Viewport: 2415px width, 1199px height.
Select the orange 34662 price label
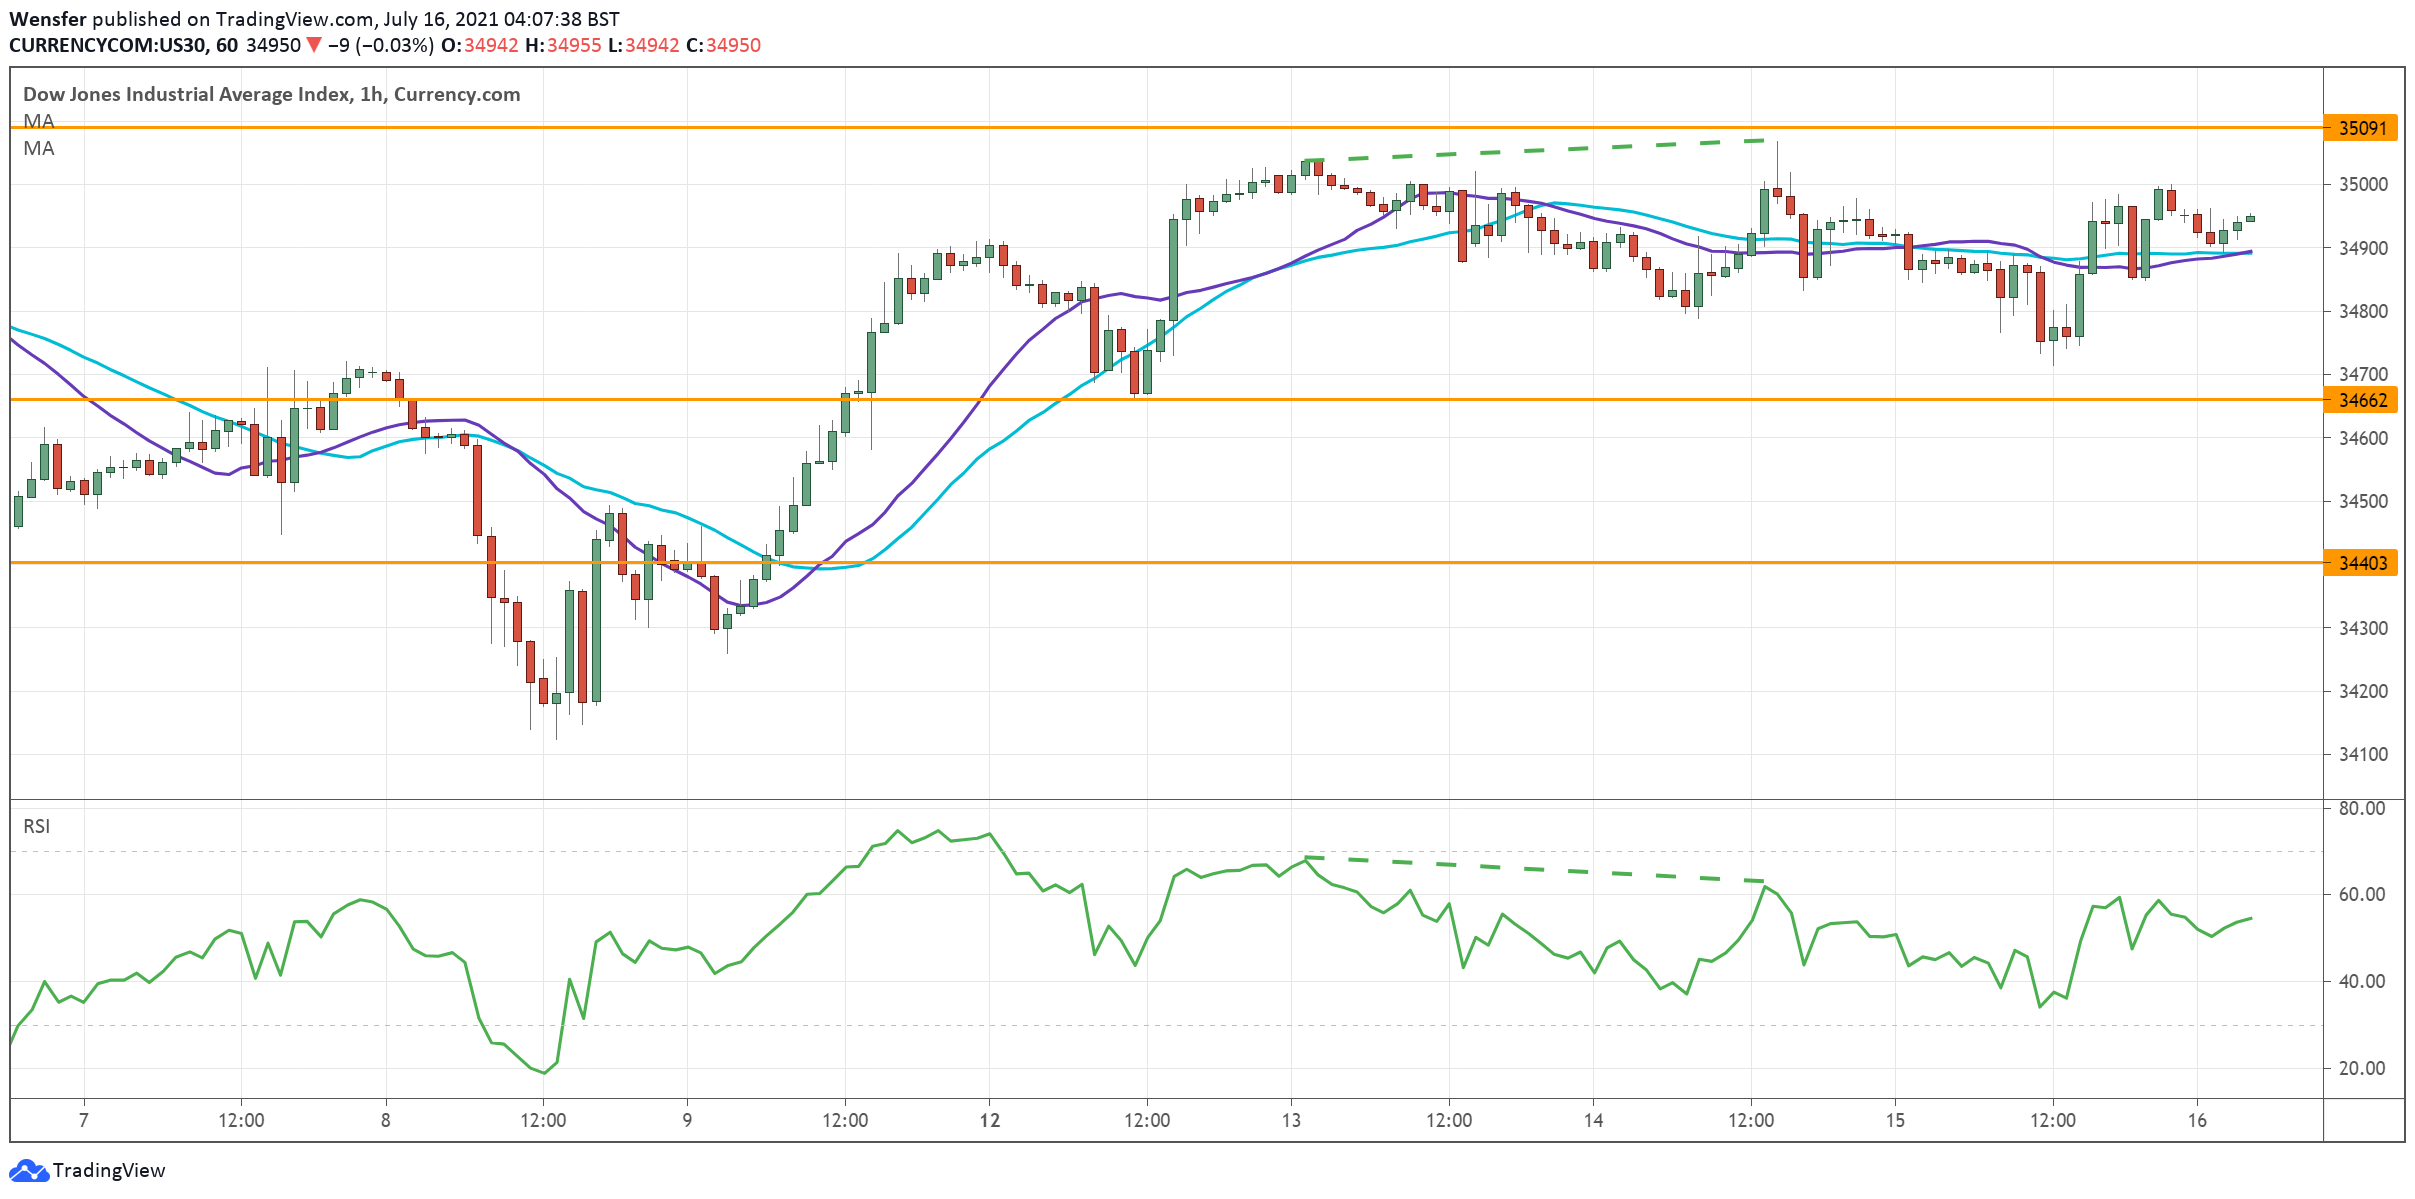[2362, 400]
